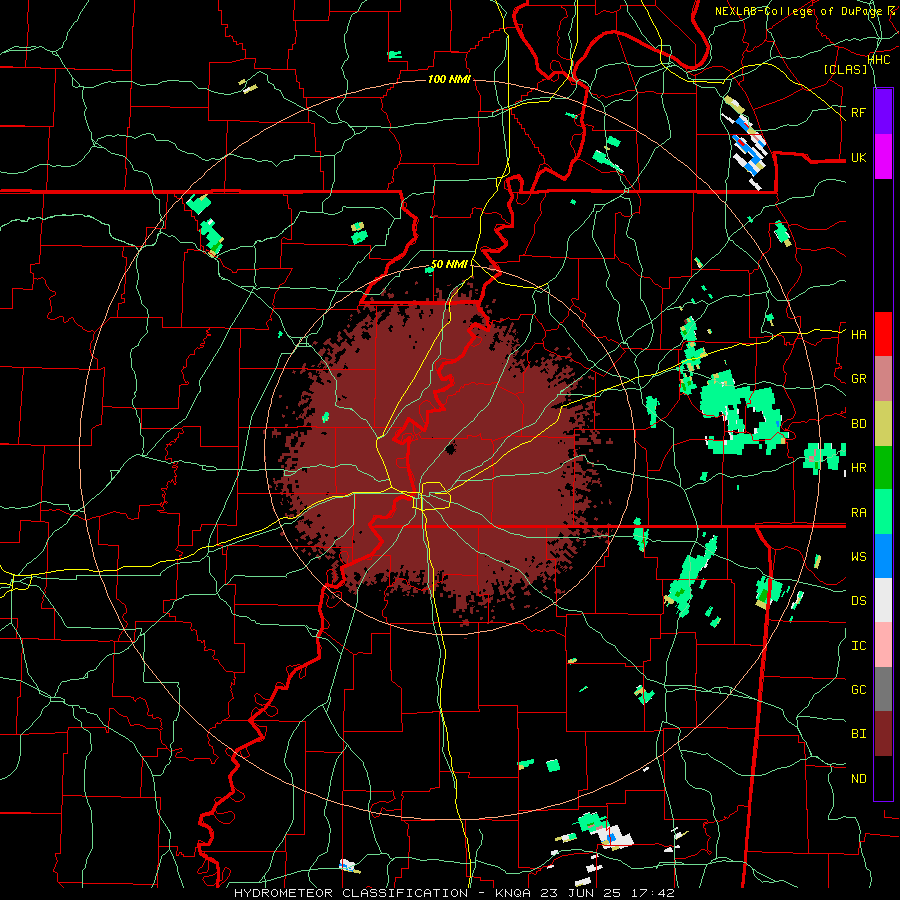Click the 'BI' legend label

[x=858, y=734]
